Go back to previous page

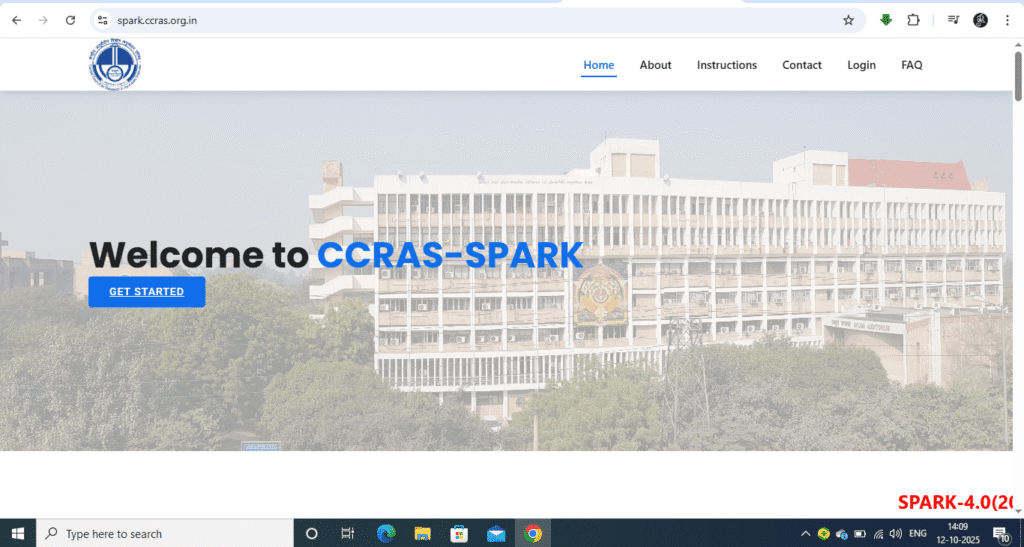(x=16, y=20)
